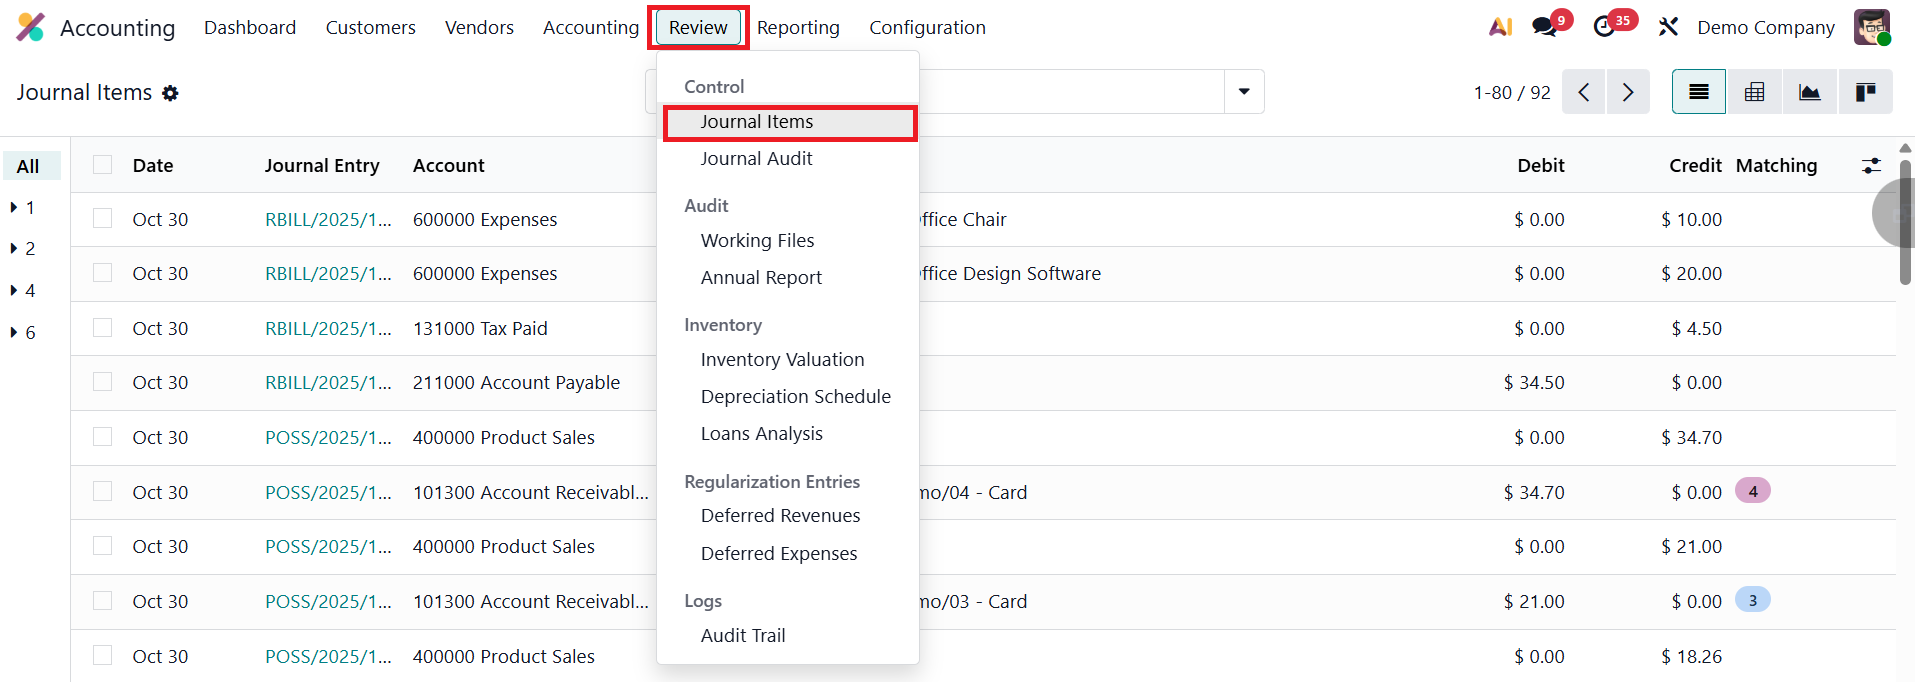1915x682 pixels.
Task: Open Journal Audit from Review menu
Action: (756, 158)
